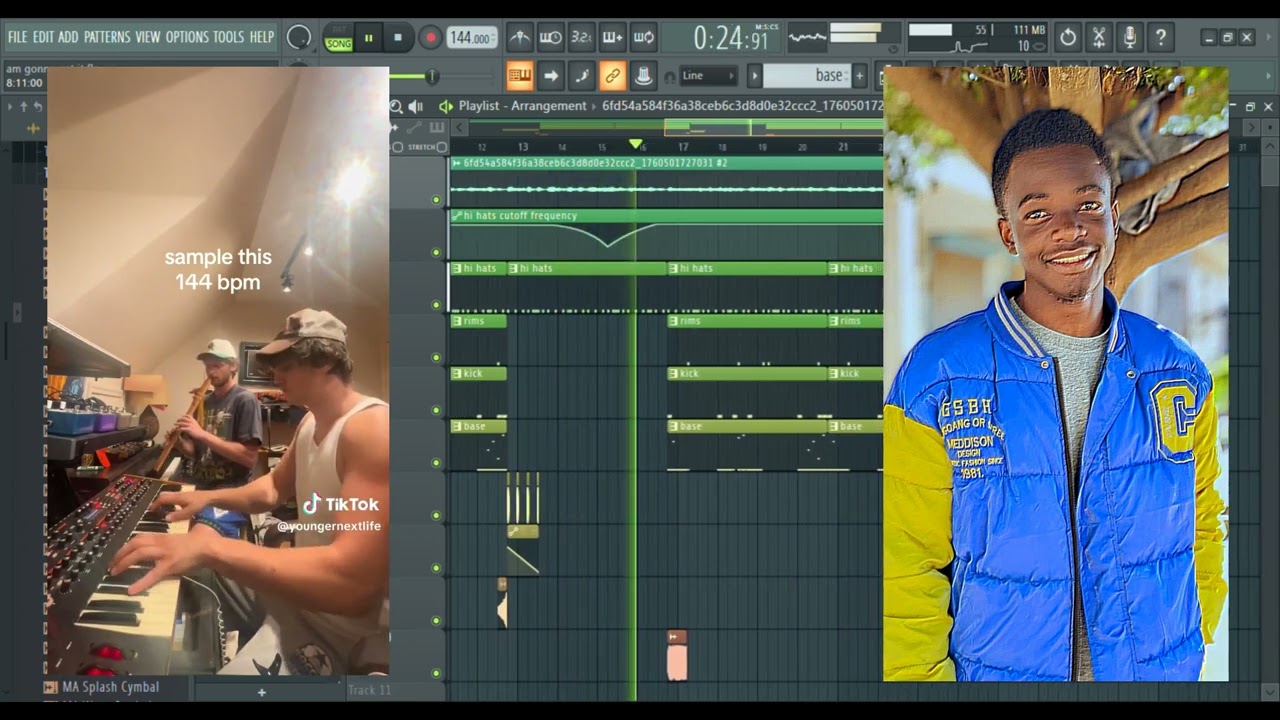Open the pattern selector arrow beside base
The width and height of the screenshot is (1280, 720).
(755, 76)
